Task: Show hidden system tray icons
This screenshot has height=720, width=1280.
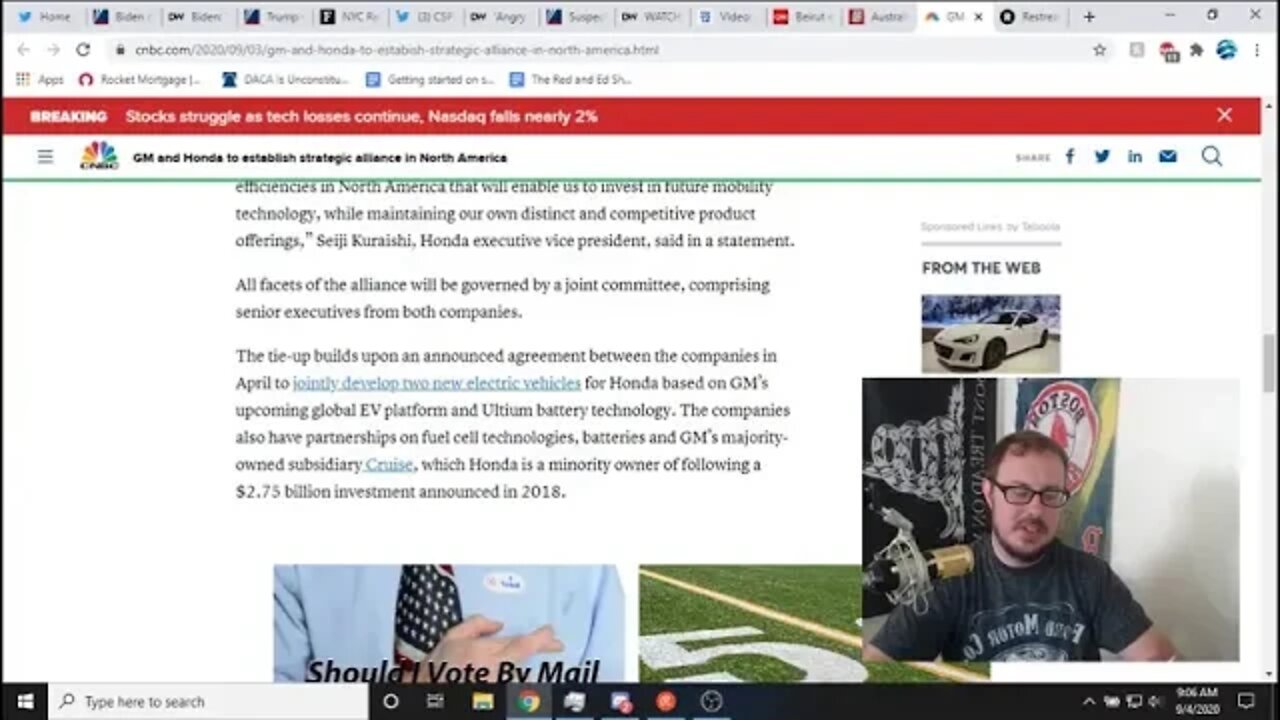Action: point(1088,701)
